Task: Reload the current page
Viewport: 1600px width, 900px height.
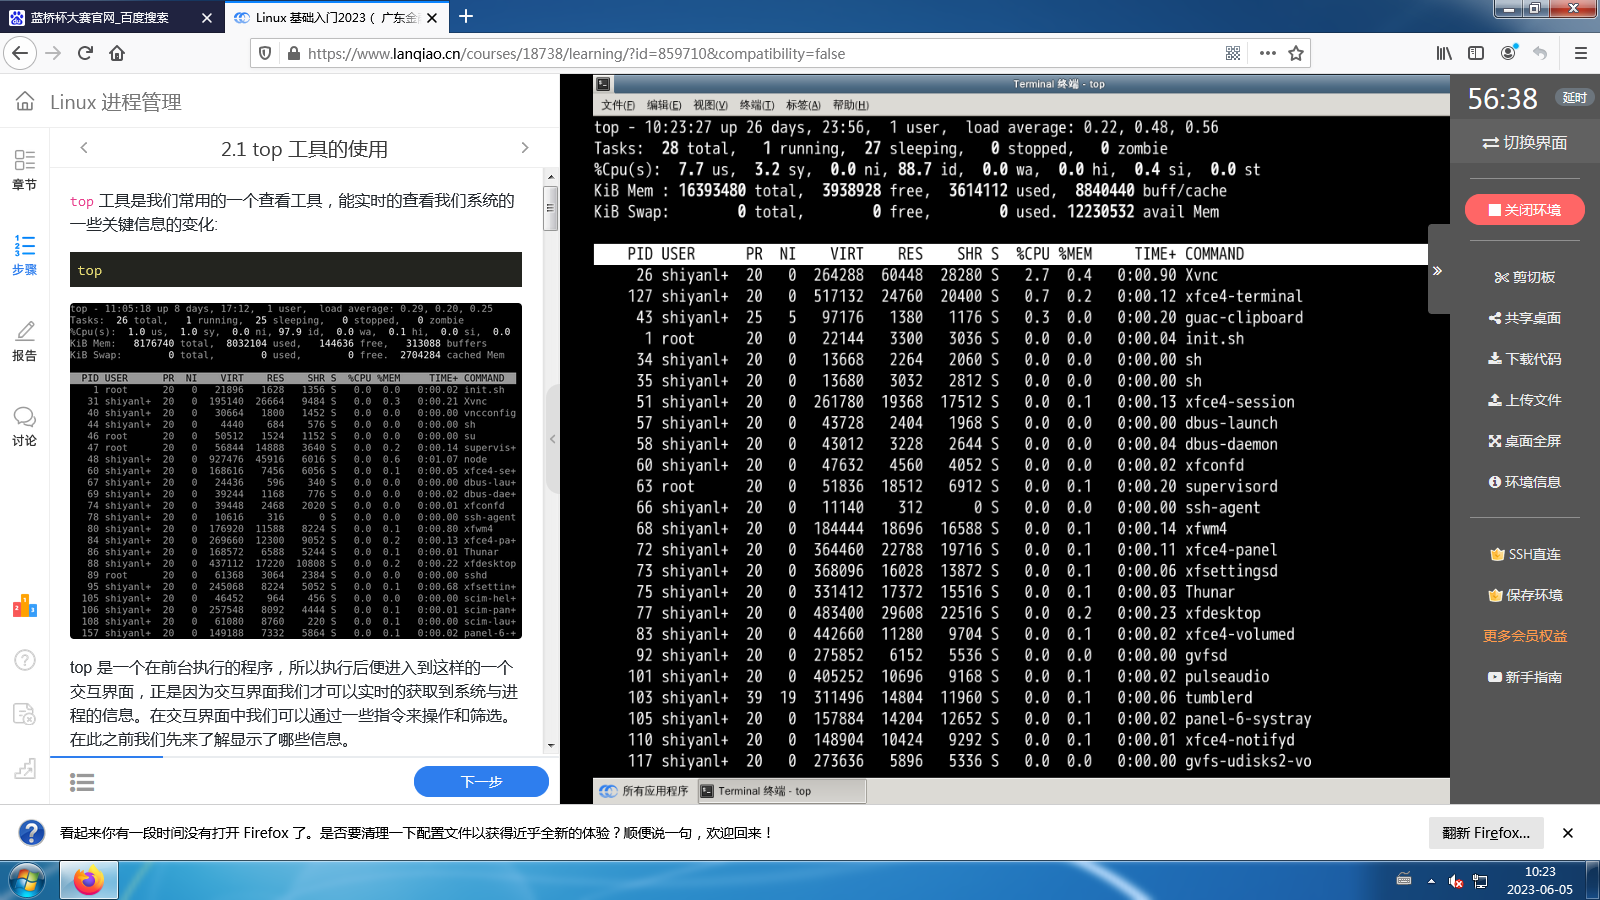Action: point(85,53)
